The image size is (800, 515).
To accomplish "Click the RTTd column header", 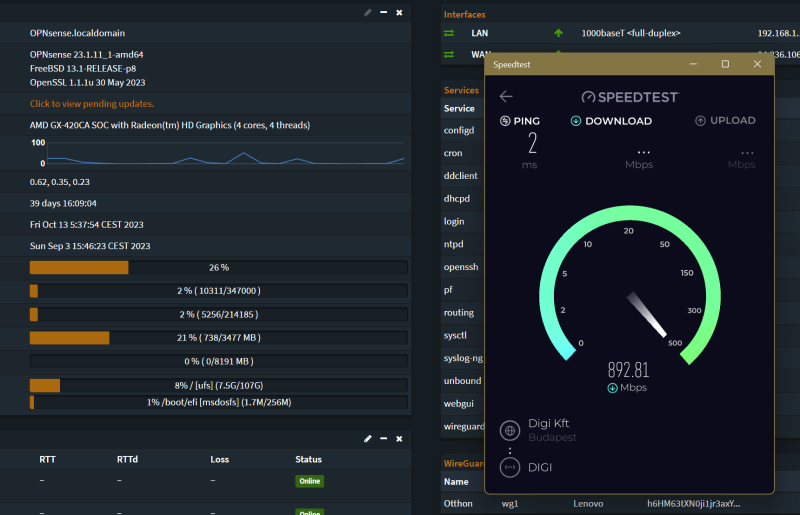I will [x=127, y=459].
